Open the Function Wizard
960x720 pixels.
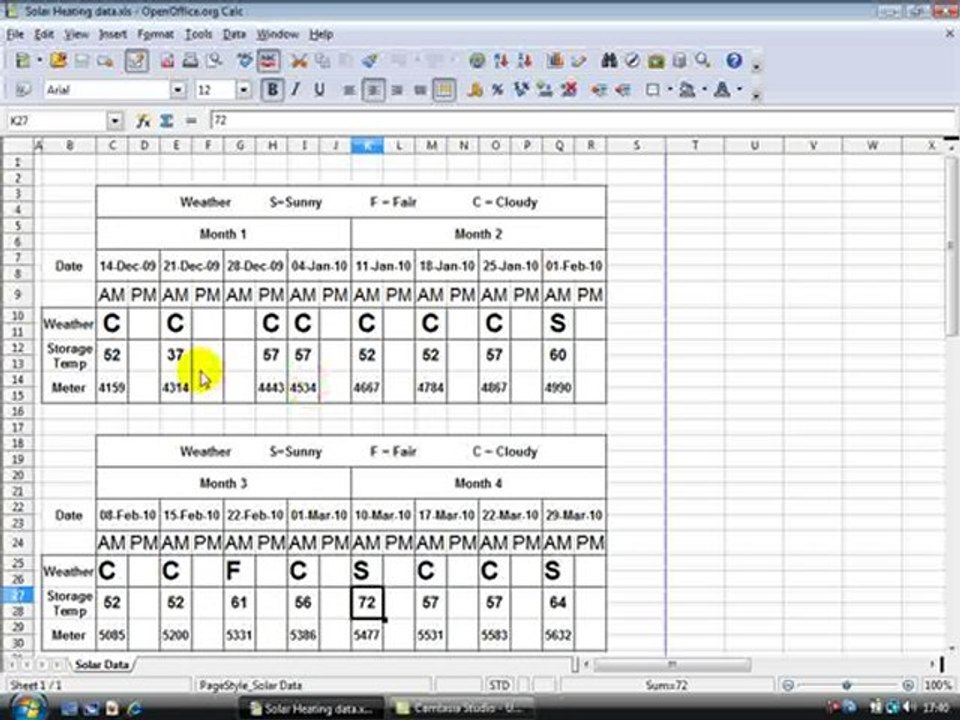[x=143, y=121]
